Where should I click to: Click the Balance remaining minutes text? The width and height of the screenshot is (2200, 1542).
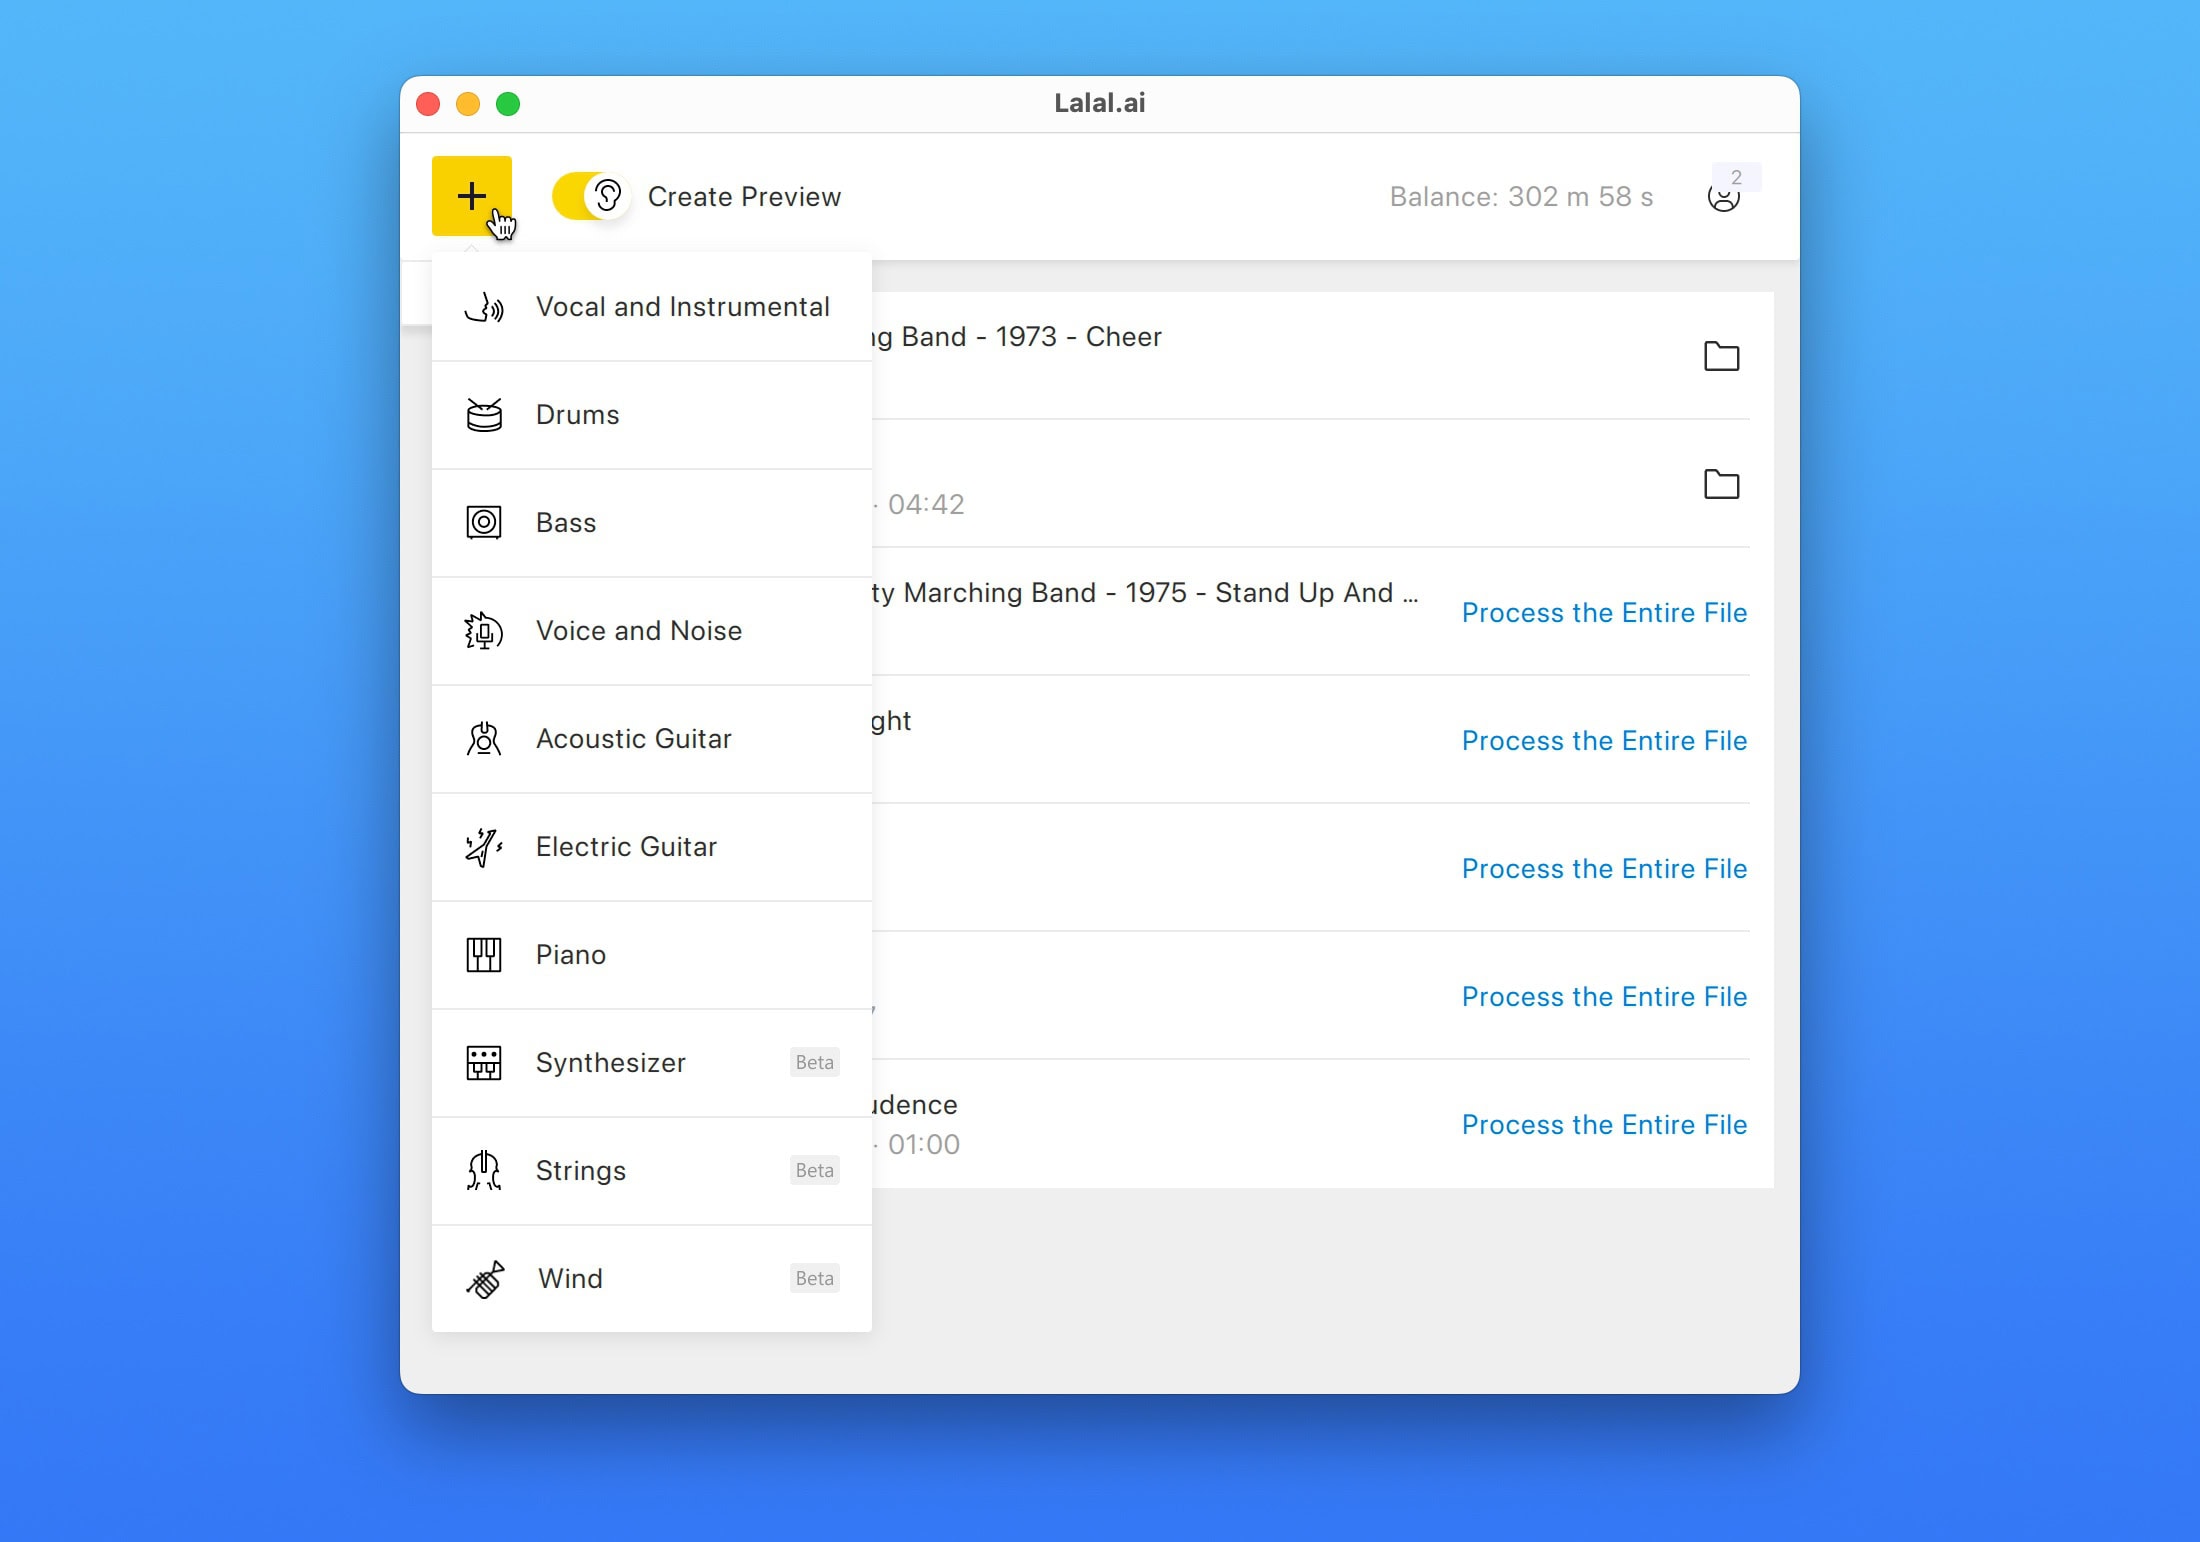(1520, 197)
